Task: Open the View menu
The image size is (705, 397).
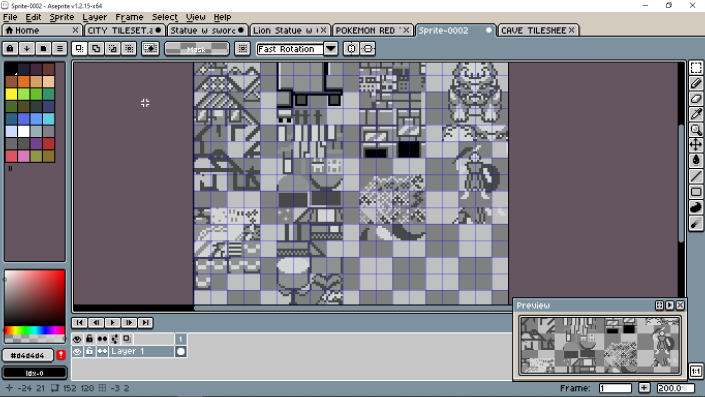Action: point(196,17)
